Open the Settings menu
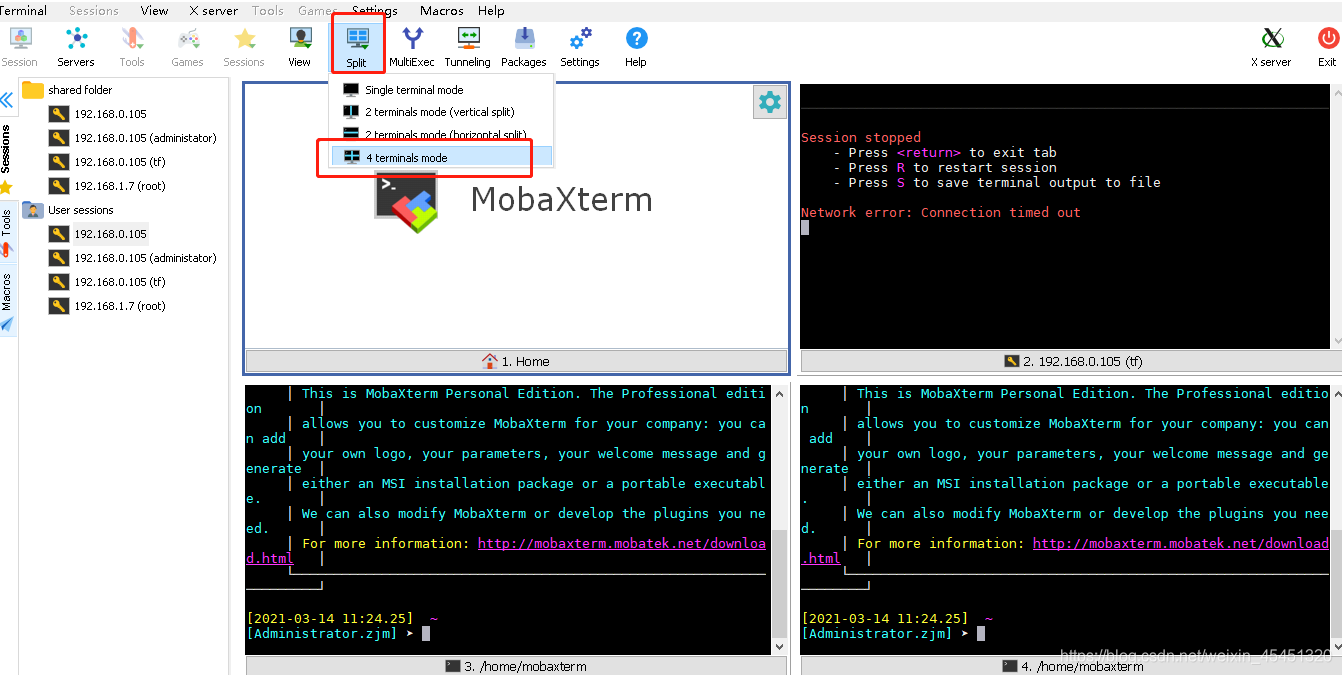The image size is (1342, 675). click(x=375, y=11)
